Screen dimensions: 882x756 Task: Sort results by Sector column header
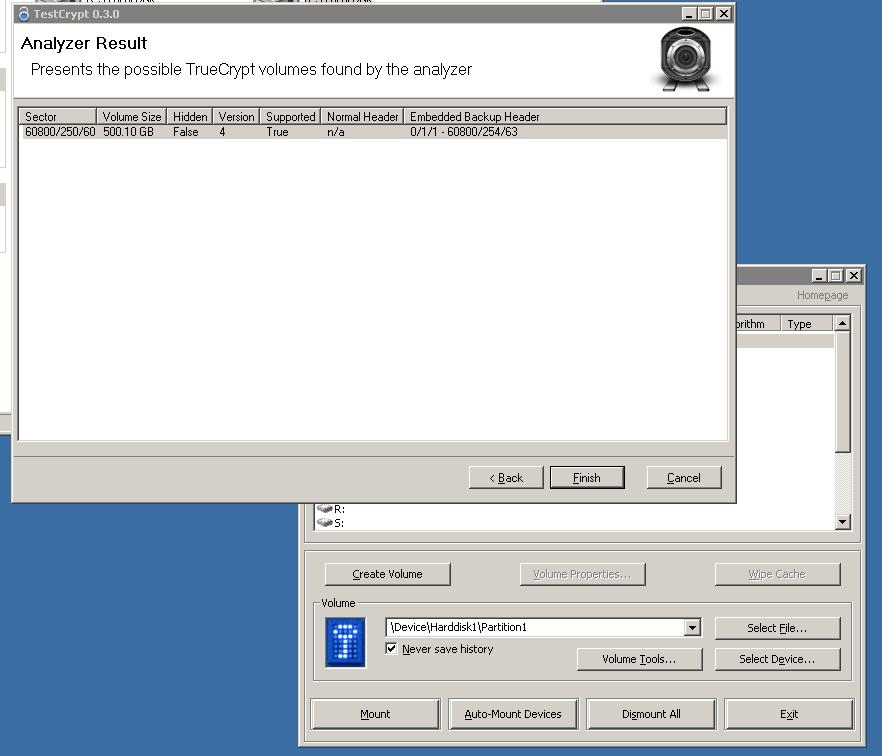coord(57,116)
